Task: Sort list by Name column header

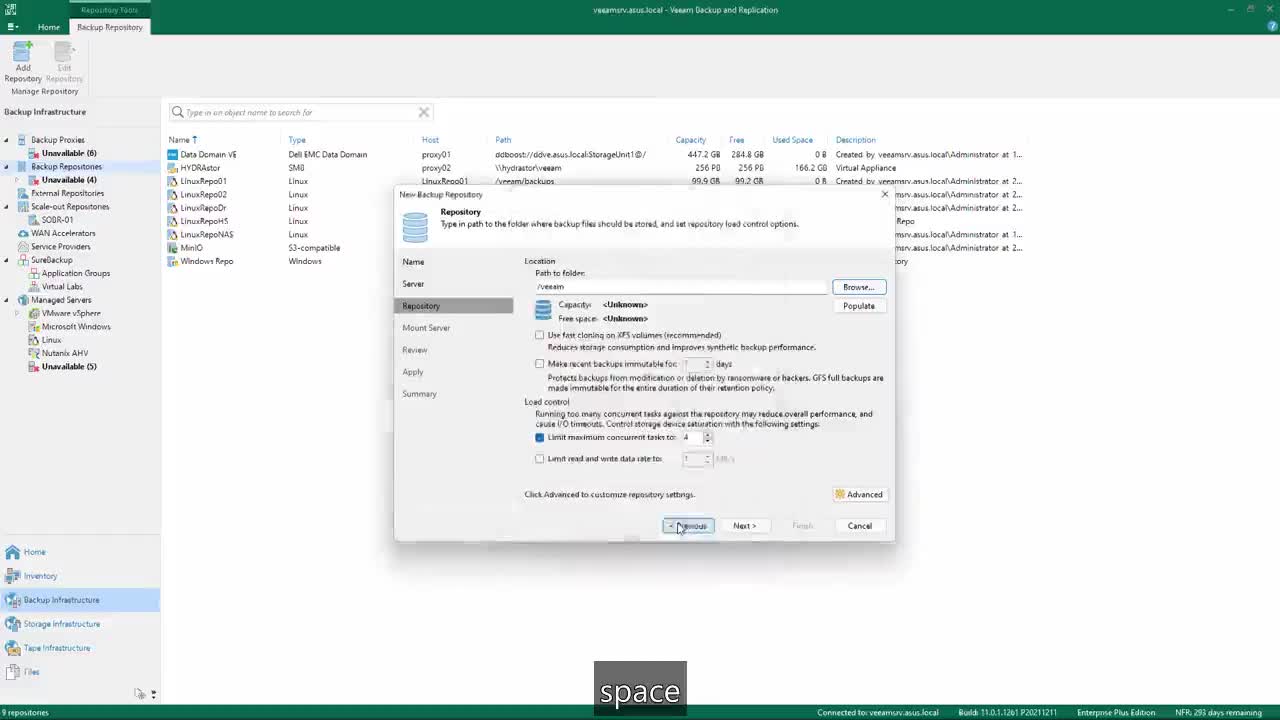Action: pos(182,140)
